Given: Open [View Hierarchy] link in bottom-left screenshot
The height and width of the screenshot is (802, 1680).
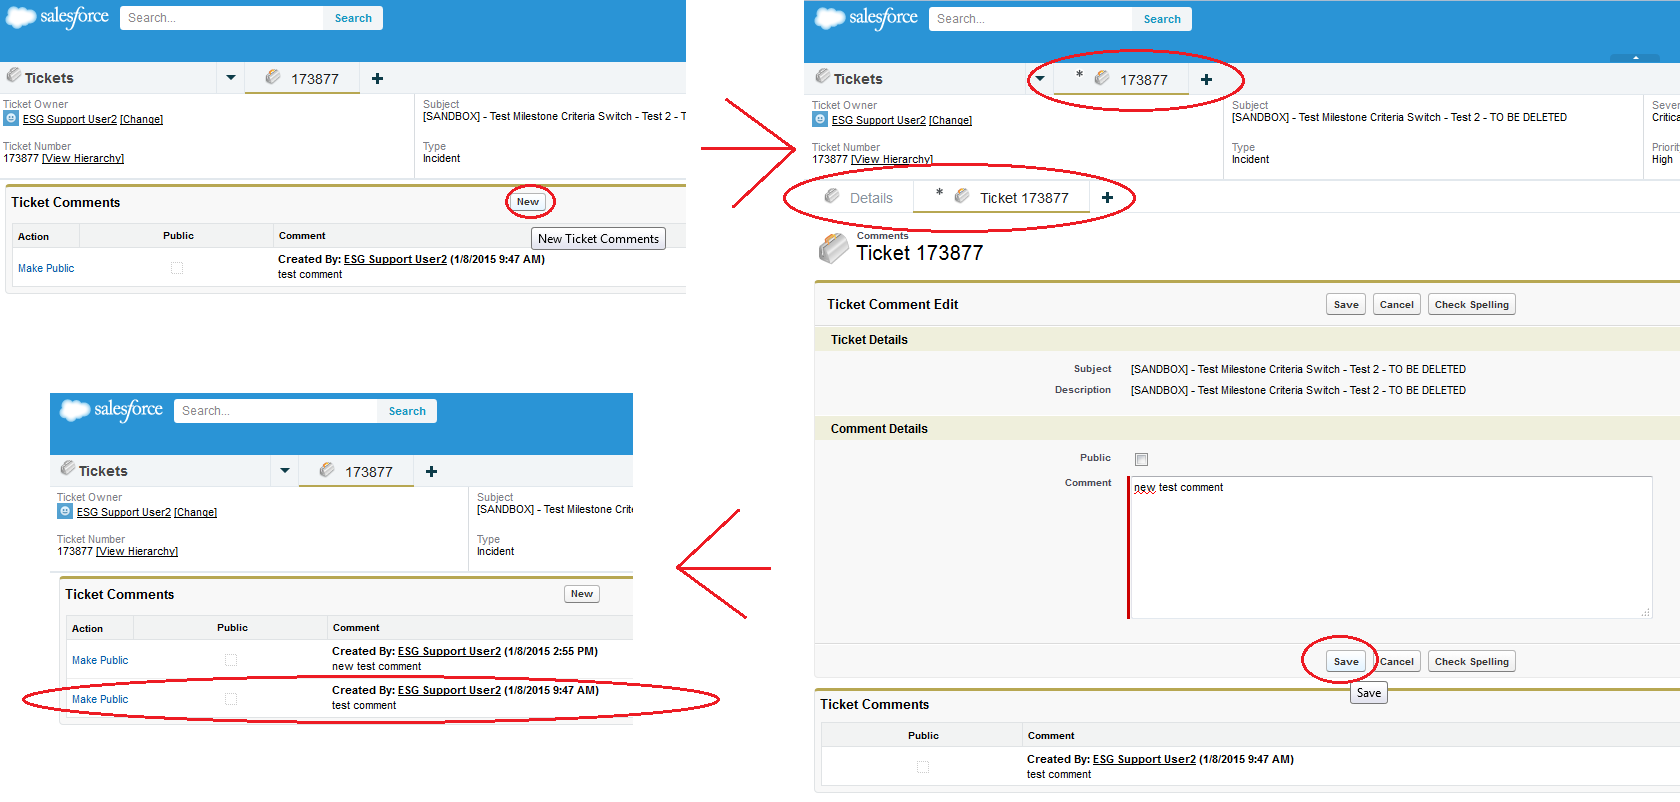Looking at the screenshot, I should pyautogui.click(x=137, y=551).
